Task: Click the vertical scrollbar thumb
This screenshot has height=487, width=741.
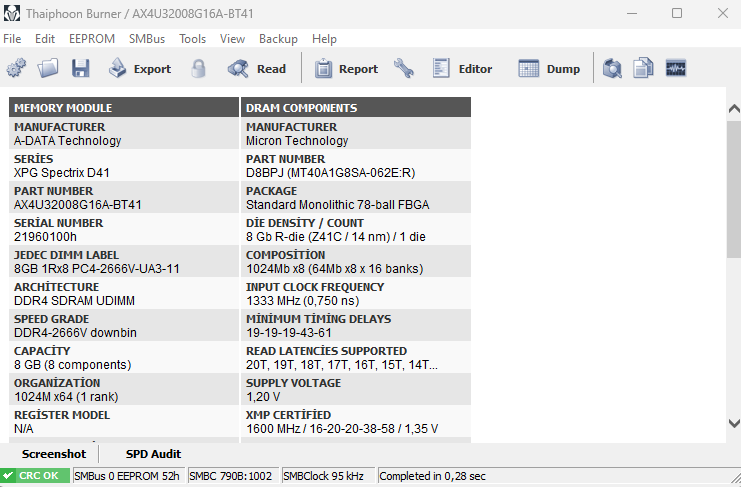Action: [734, 189]
